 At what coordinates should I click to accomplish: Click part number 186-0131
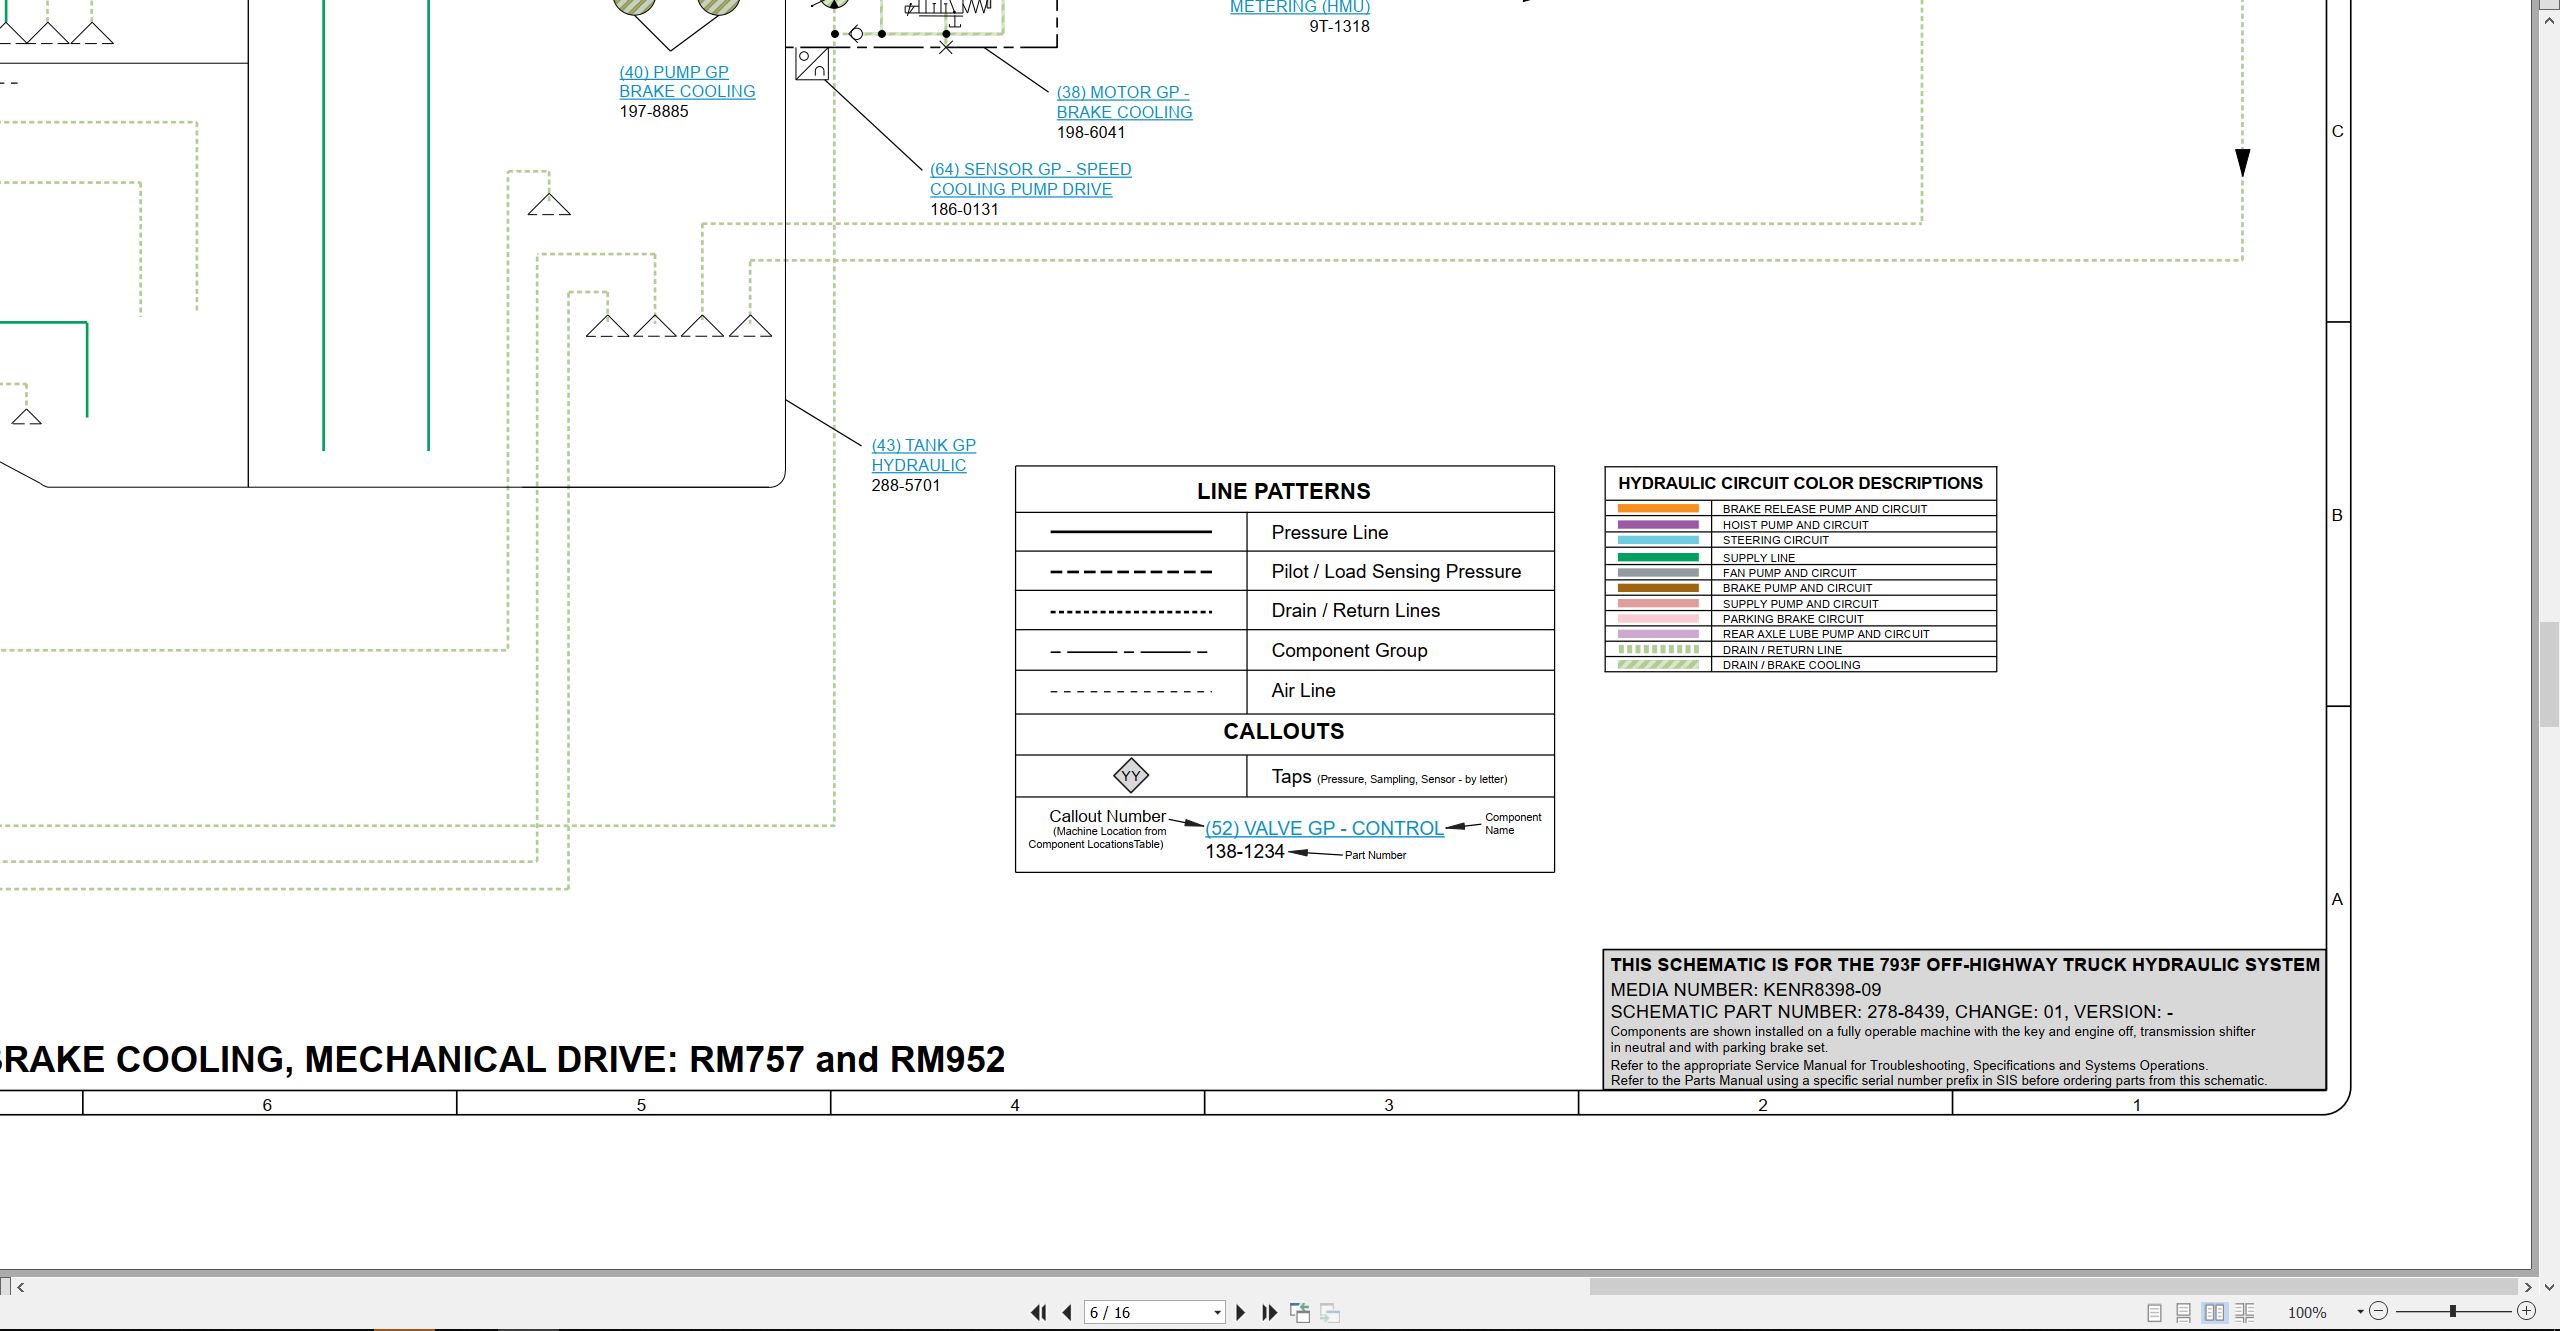[x=964, y=209]
